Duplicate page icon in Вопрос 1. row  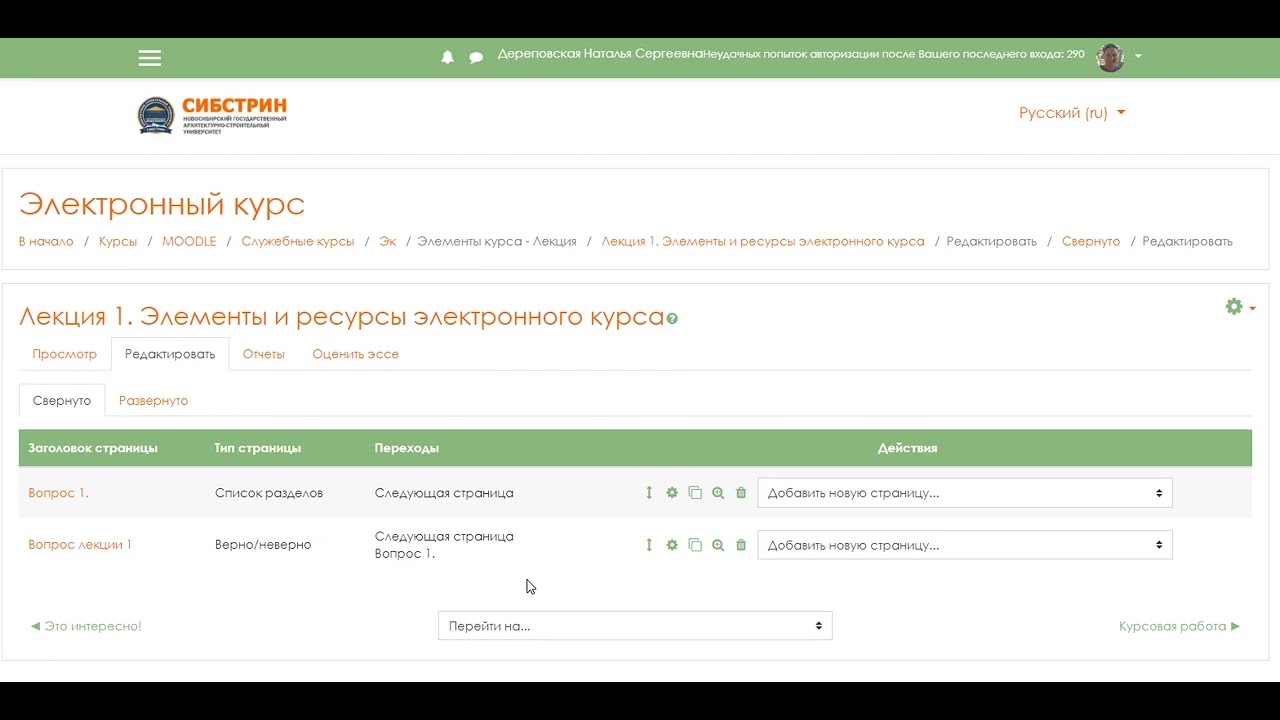tap(695, 493)
